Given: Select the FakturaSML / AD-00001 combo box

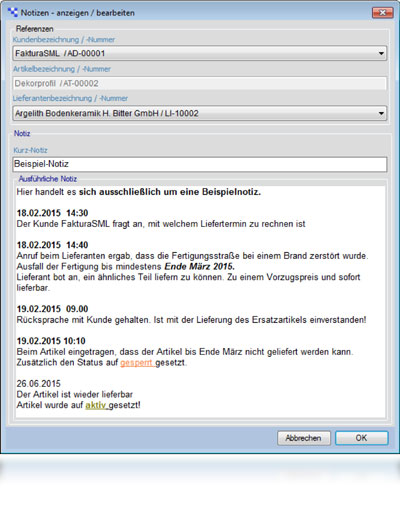Looking at the screenshot, I should tap(200, 53).
